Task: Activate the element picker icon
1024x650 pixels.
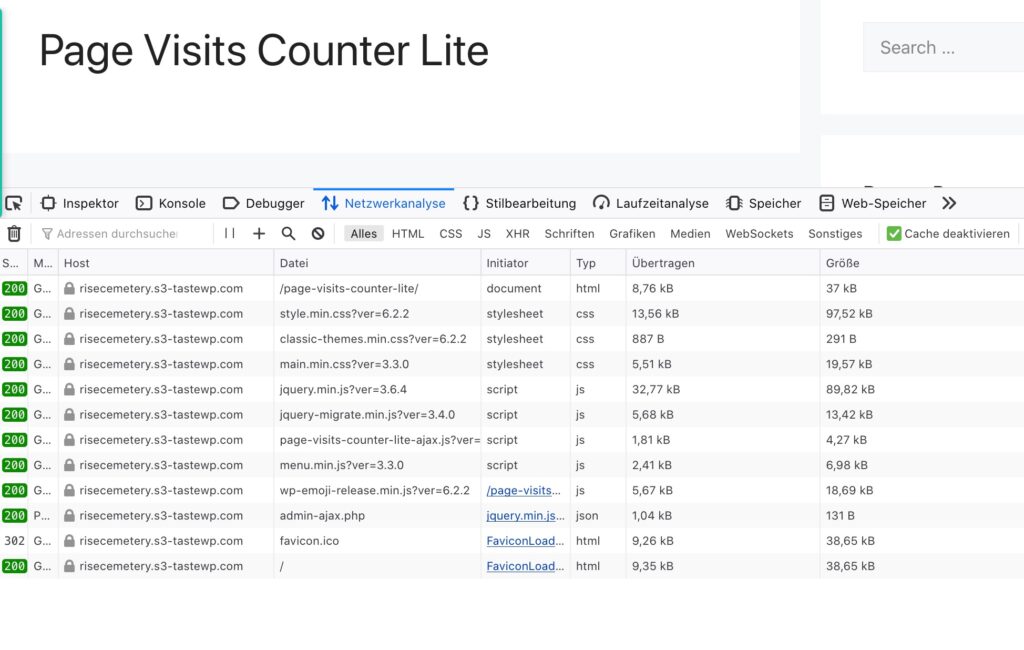Action: pos(14,203)
